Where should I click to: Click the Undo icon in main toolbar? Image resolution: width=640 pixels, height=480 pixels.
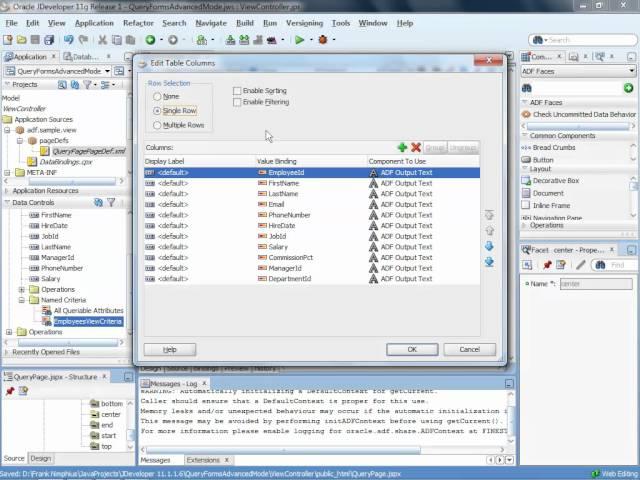pos(69,40)
